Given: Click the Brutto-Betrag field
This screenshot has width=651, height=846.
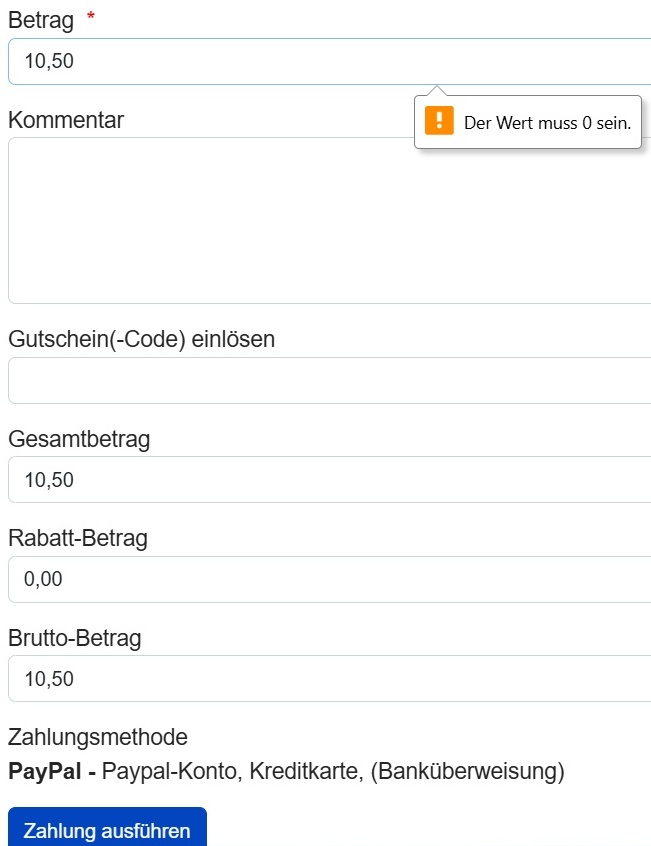Looking at the screenshot, I should coord(328,679).
